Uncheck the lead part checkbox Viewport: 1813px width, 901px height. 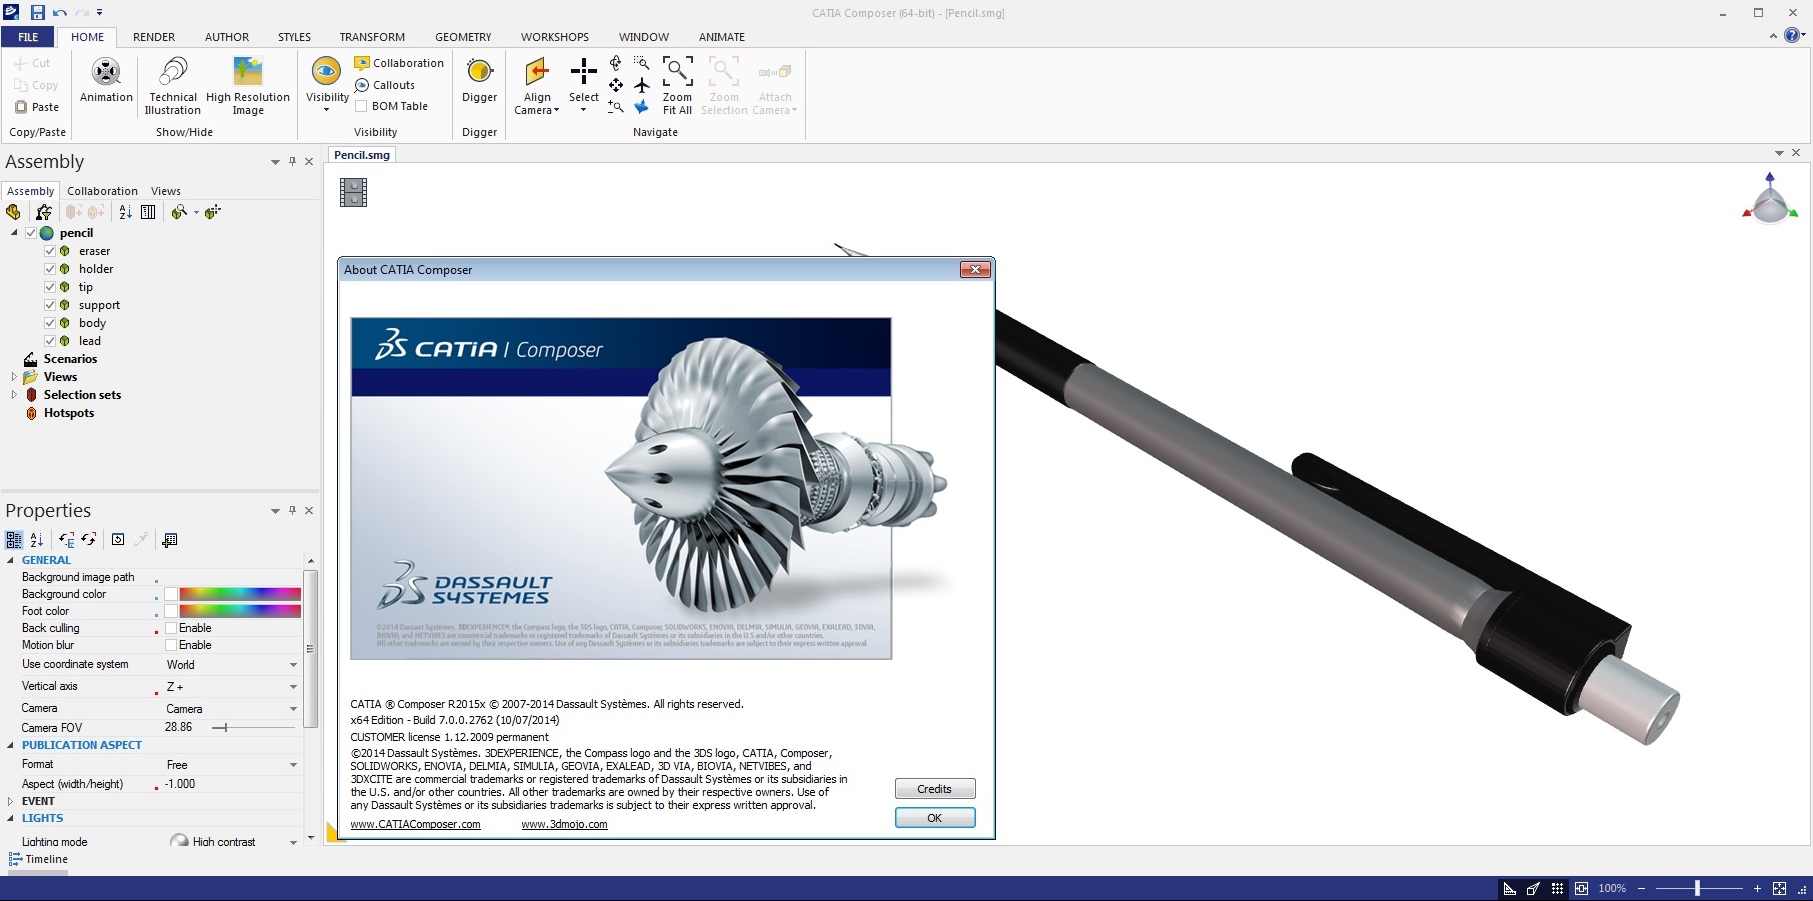50,341
